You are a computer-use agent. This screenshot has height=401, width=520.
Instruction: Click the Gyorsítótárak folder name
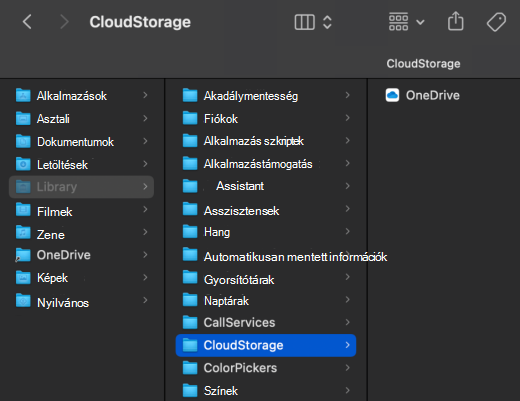(x=239, y=280)
